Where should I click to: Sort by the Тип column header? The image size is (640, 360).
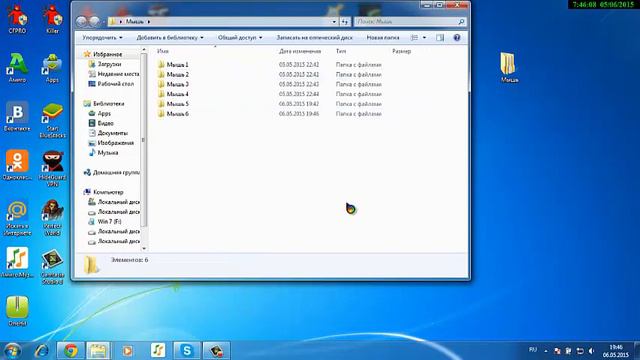pos(341,51)
